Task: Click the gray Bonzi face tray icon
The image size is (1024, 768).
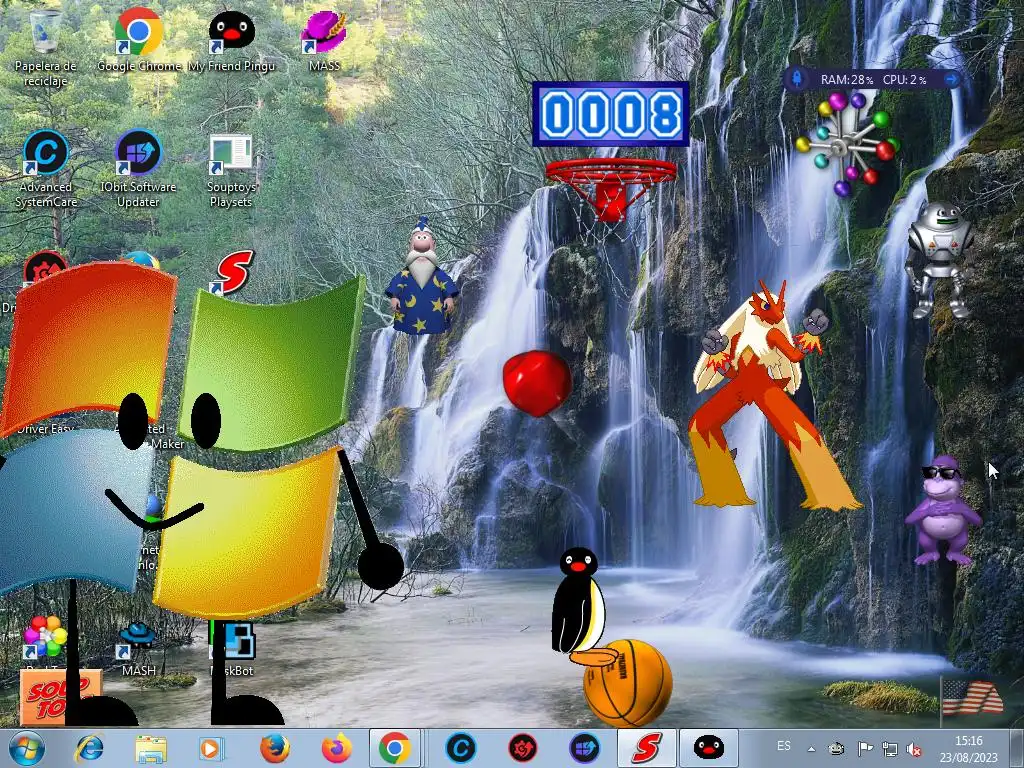Action: click(x=837, y=749)
